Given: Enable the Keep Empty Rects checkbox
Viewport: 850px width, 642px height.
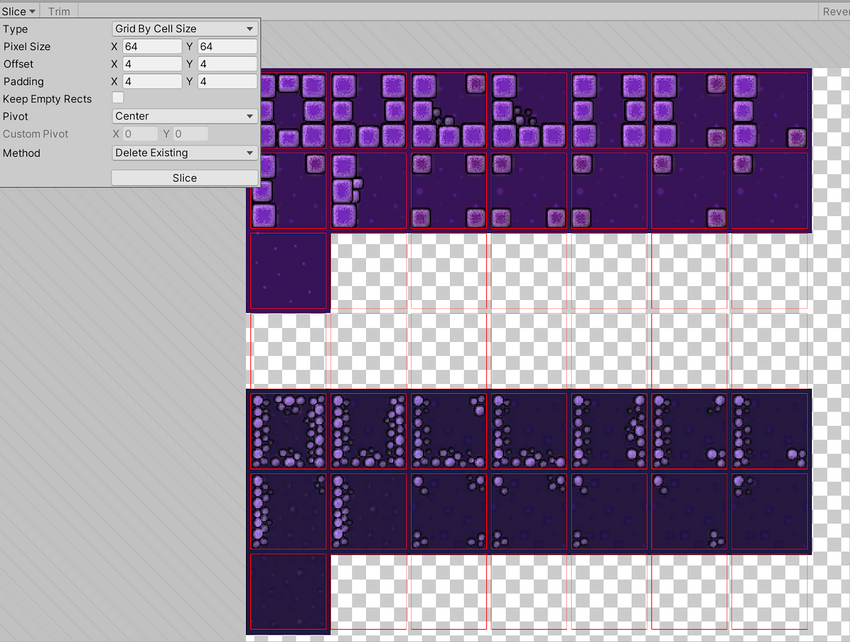Looking at the screenshot, I should (118, 98).
